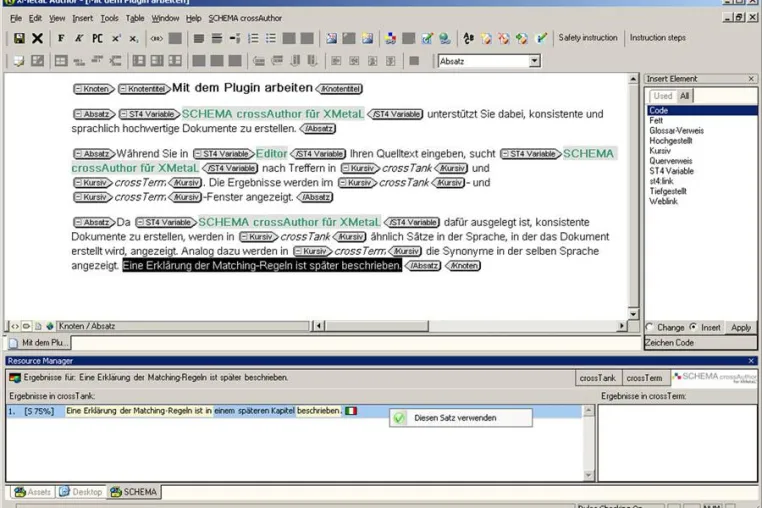The width and height of the screenshot is (762, 508).
Task: Collapse Absatz tag before 'Da'
Action: tap(78, 223)
